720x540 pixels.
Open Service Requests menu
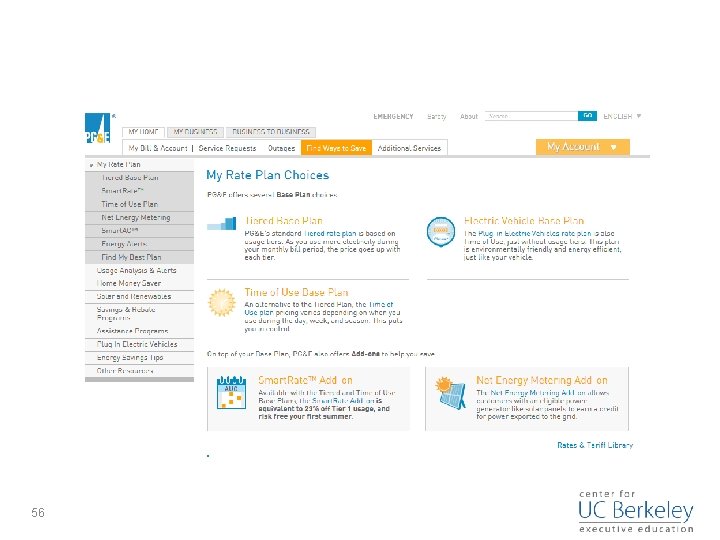(227, 148)
